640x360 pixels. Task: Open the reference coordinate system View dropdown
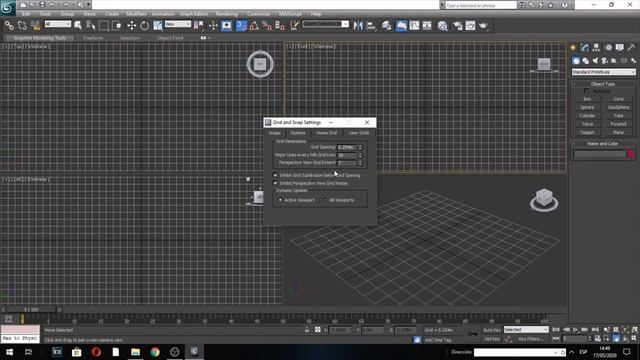click(178, 24)
